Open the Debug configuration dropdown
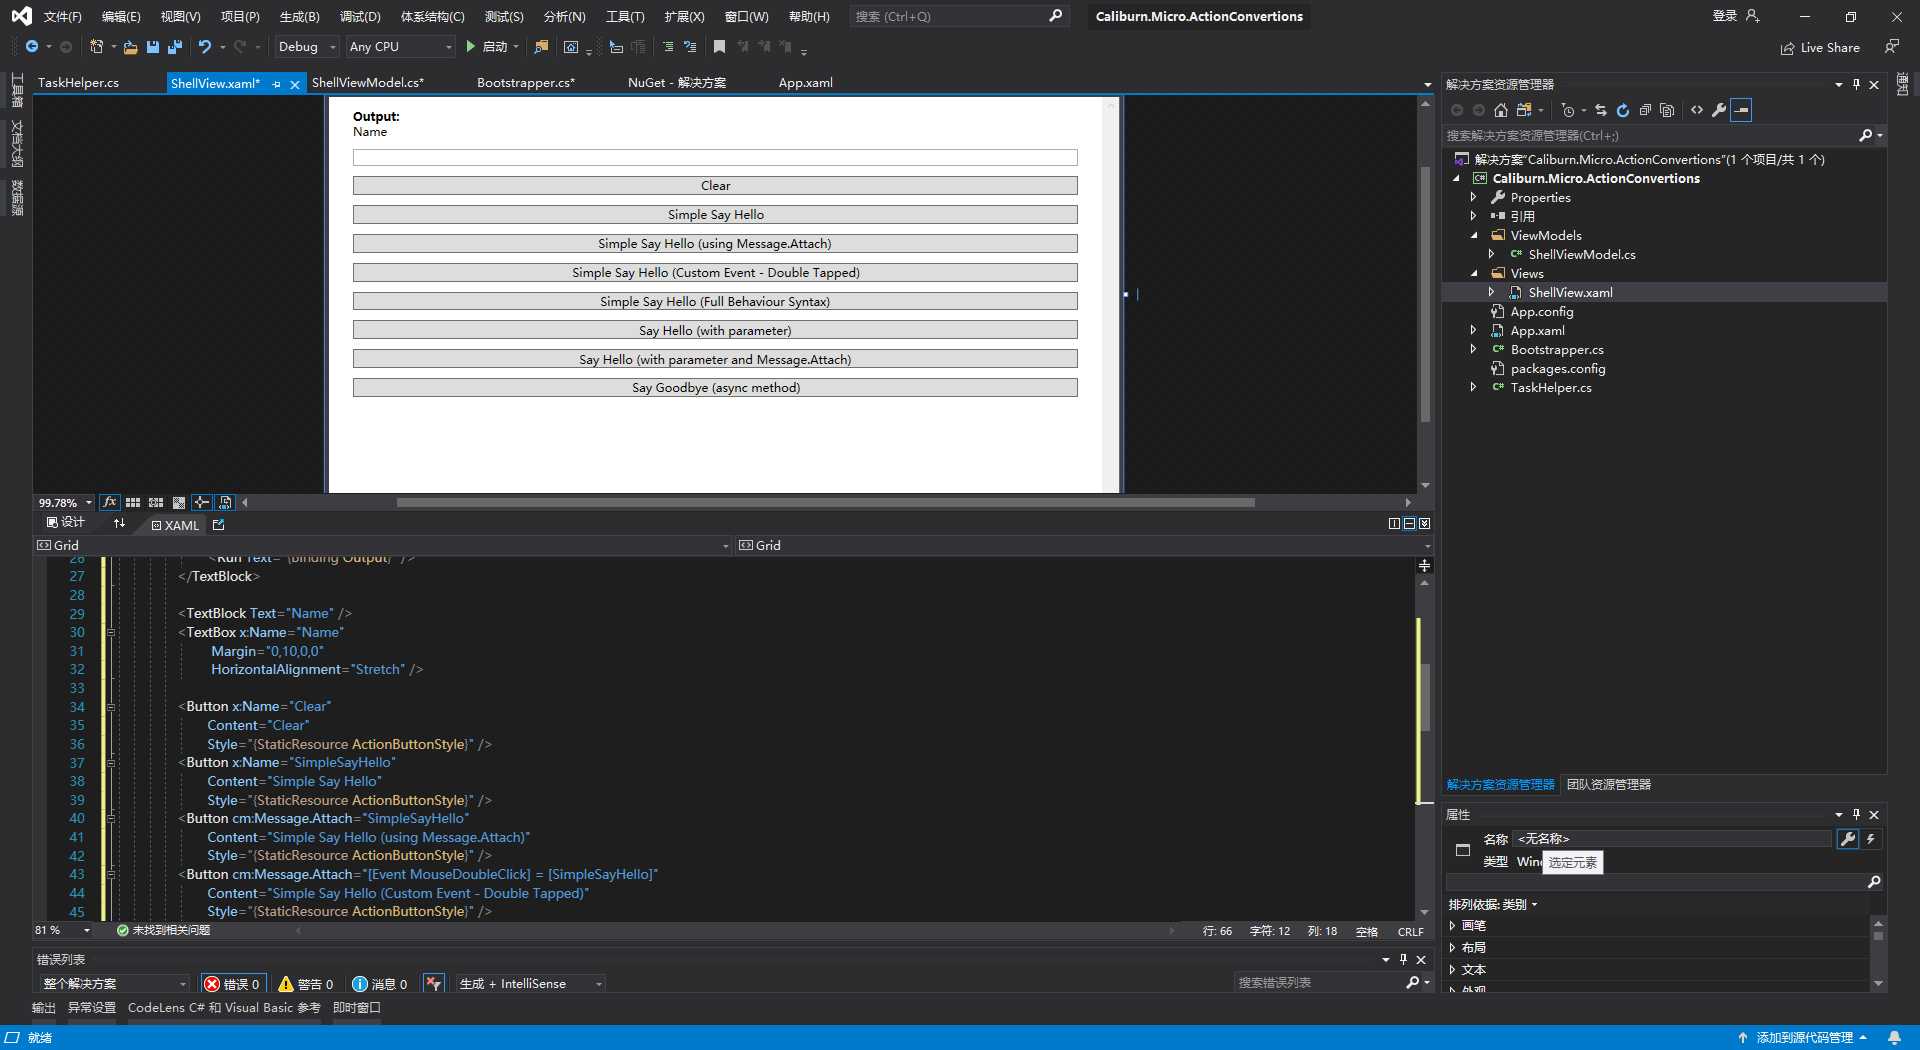This screenshot has height=1050, width=1920. pyautogui.click(x=307, y=47)
